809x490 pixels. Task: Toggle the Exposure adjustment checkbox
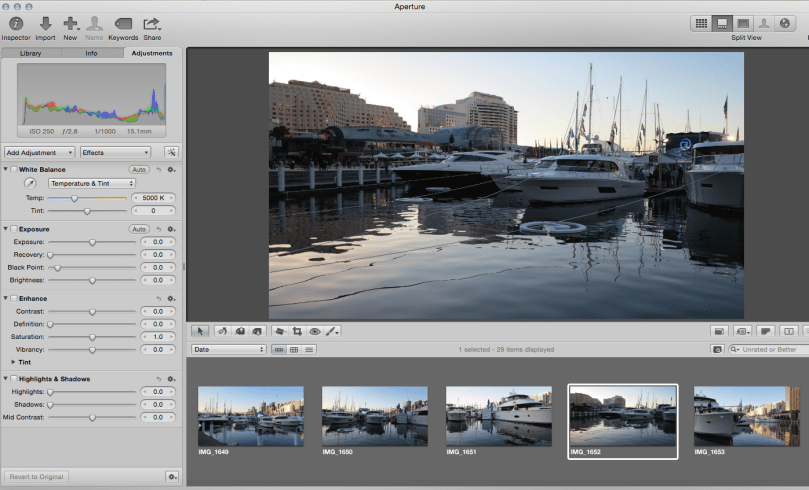(12, 229)
